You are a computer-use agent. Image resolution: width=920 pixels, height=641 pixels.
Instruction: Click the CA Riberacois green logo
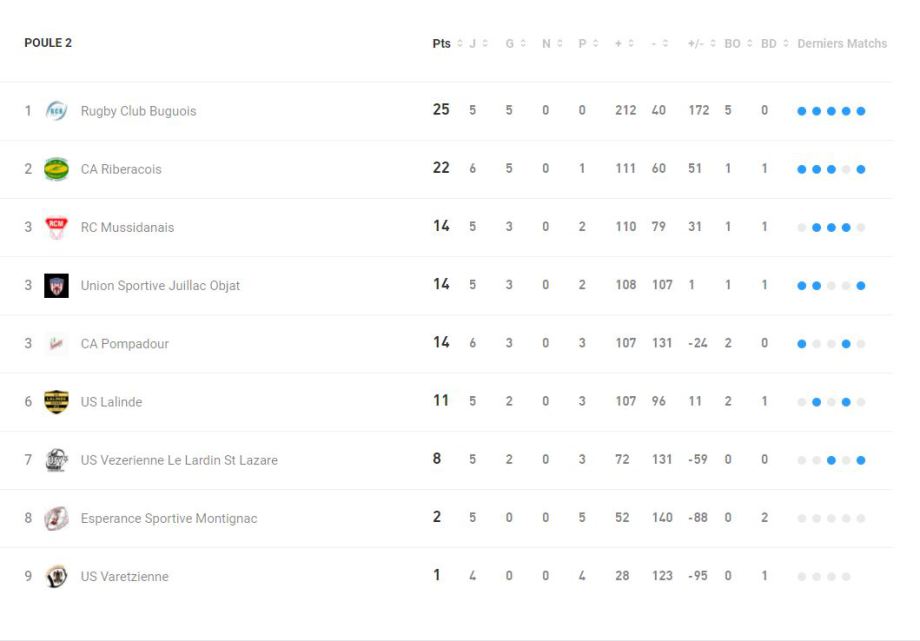[x=57, y=169]
